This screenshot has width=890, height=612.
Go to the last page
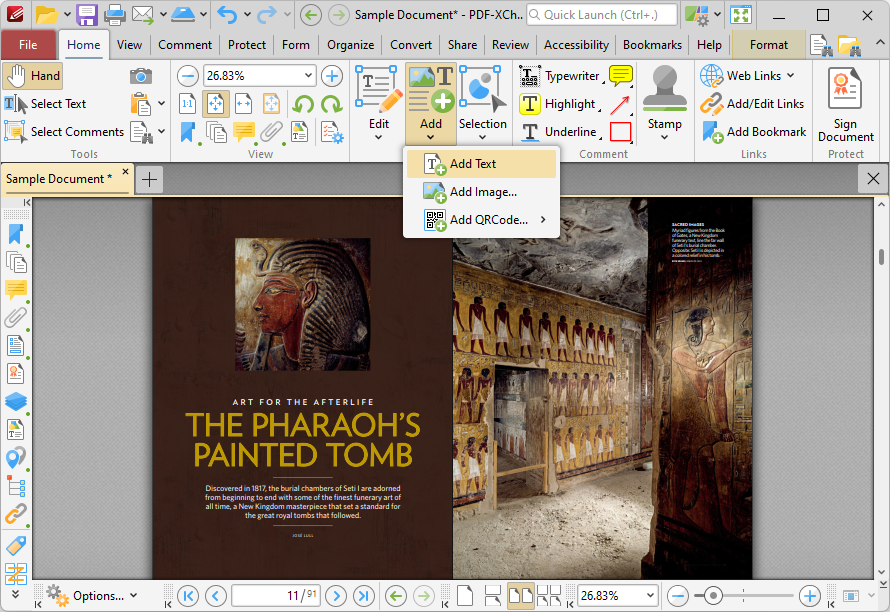click(363, 596)
